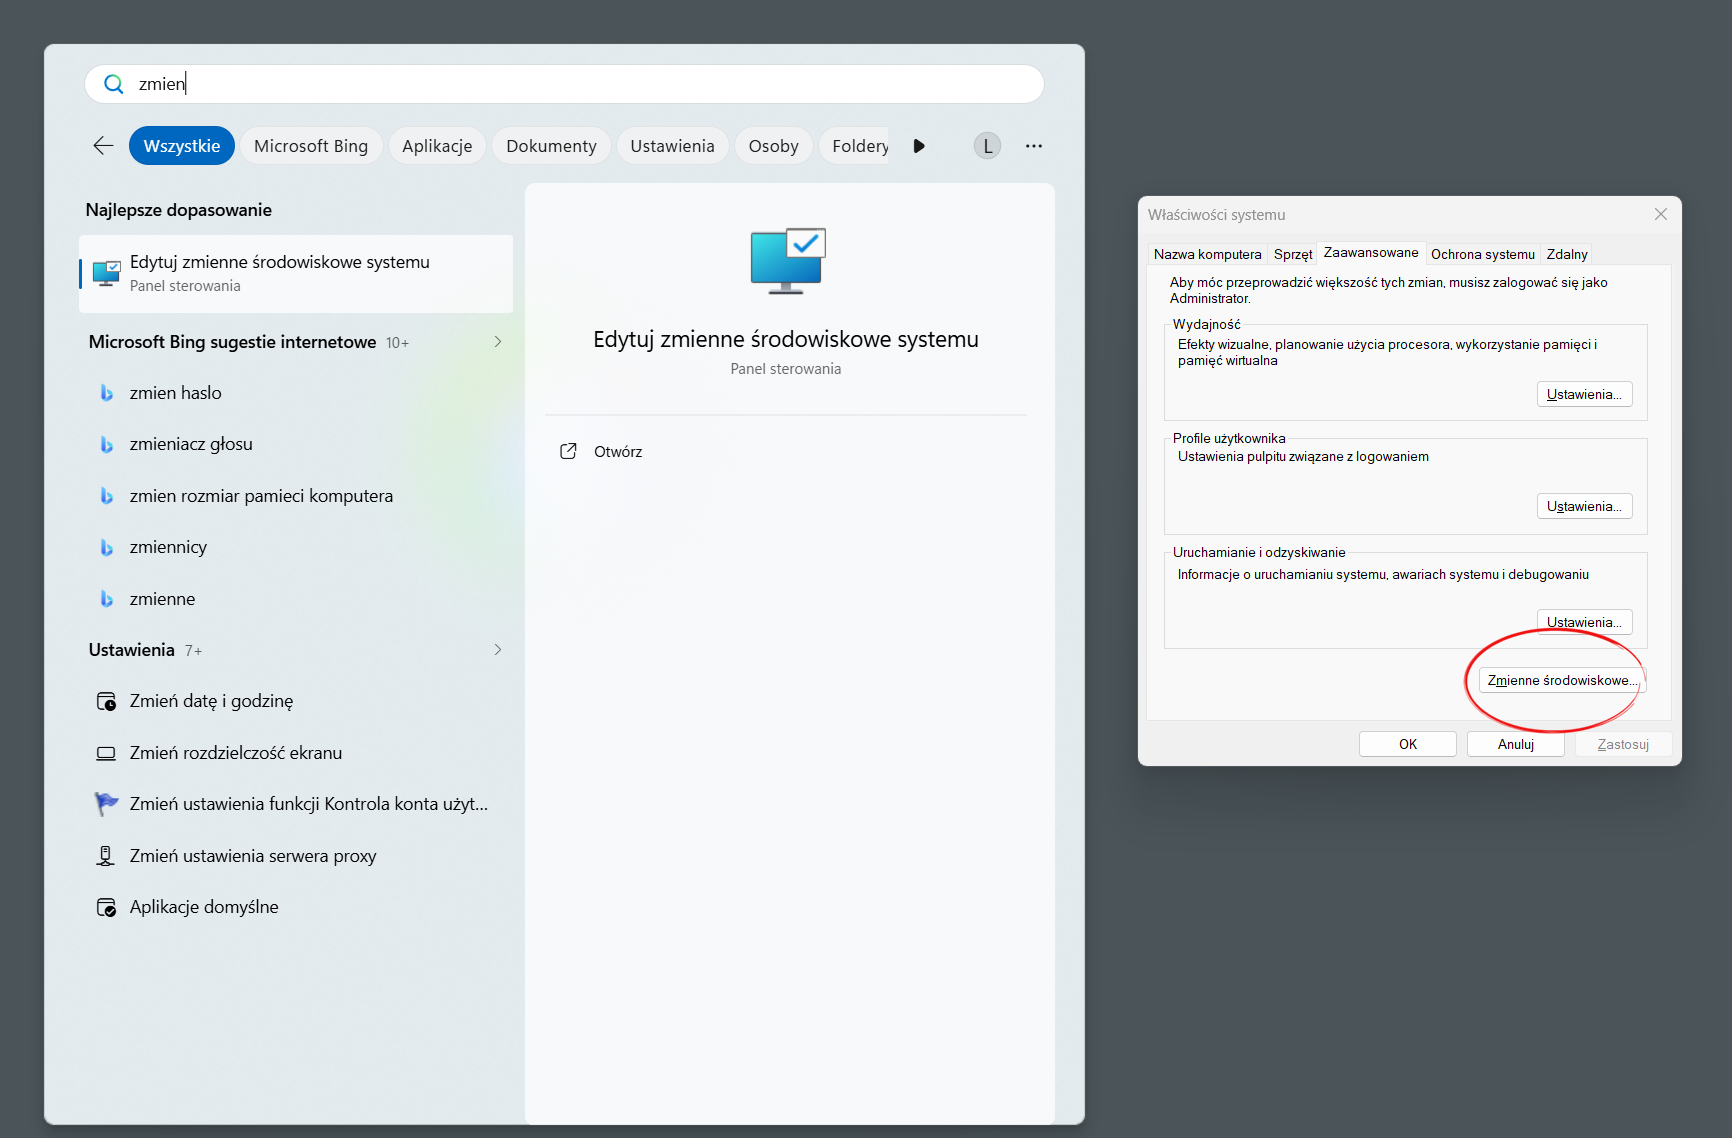Click the clock icon for Zmień datę i godzinę
This screenshot has width=1732, height=1138.
(x=106, y=701)
